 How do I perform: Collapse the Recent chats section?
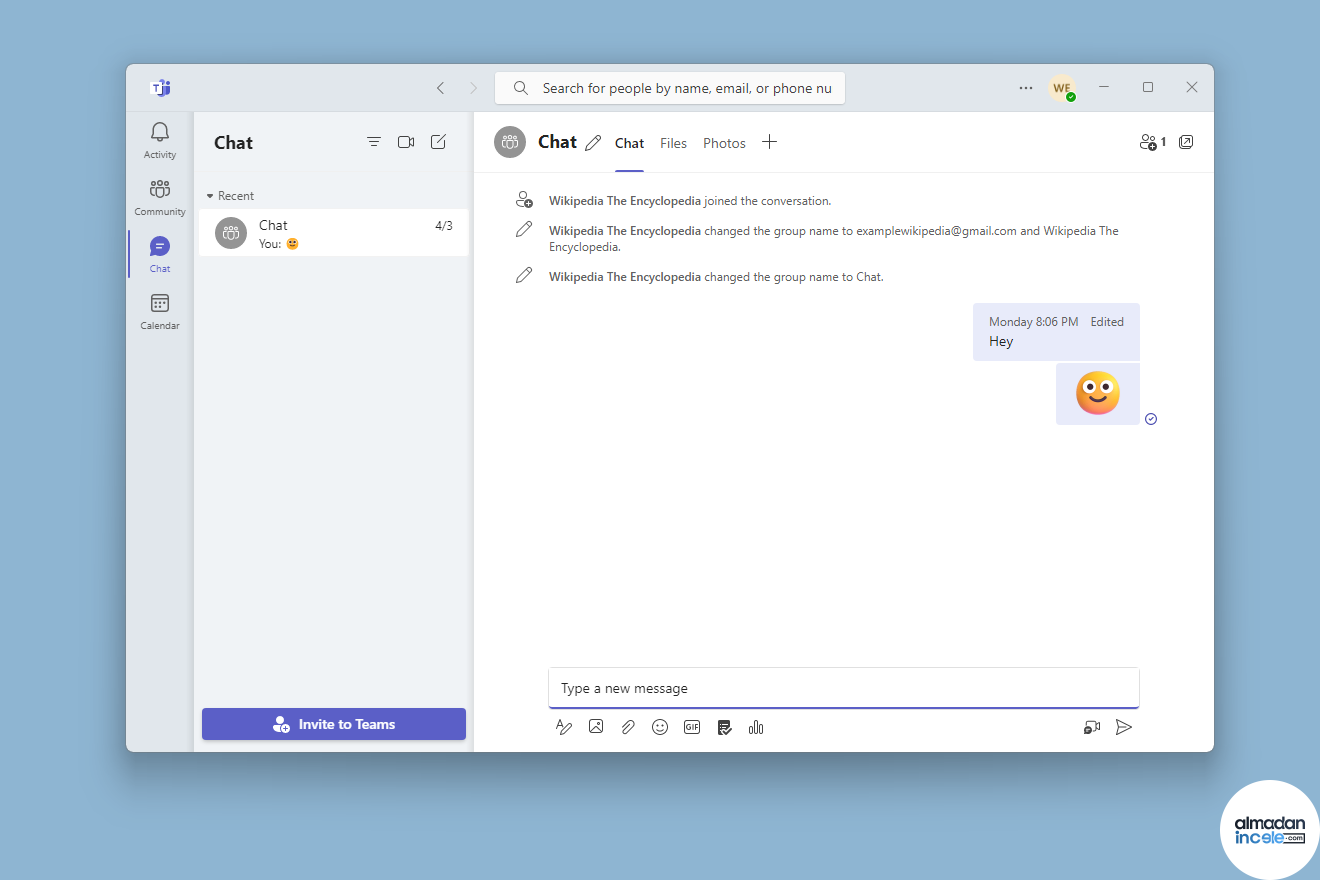pos(230,196)
